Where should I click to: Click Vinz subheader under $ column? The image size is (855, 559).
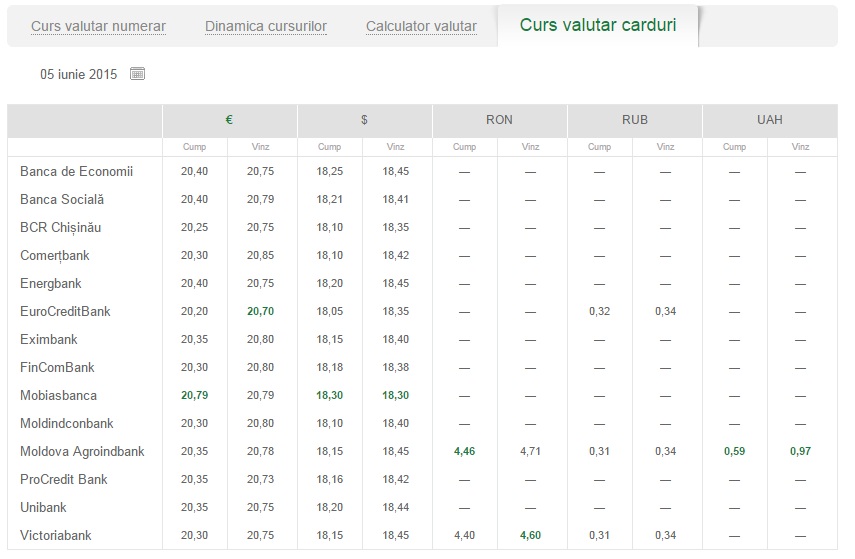point(395,147)
